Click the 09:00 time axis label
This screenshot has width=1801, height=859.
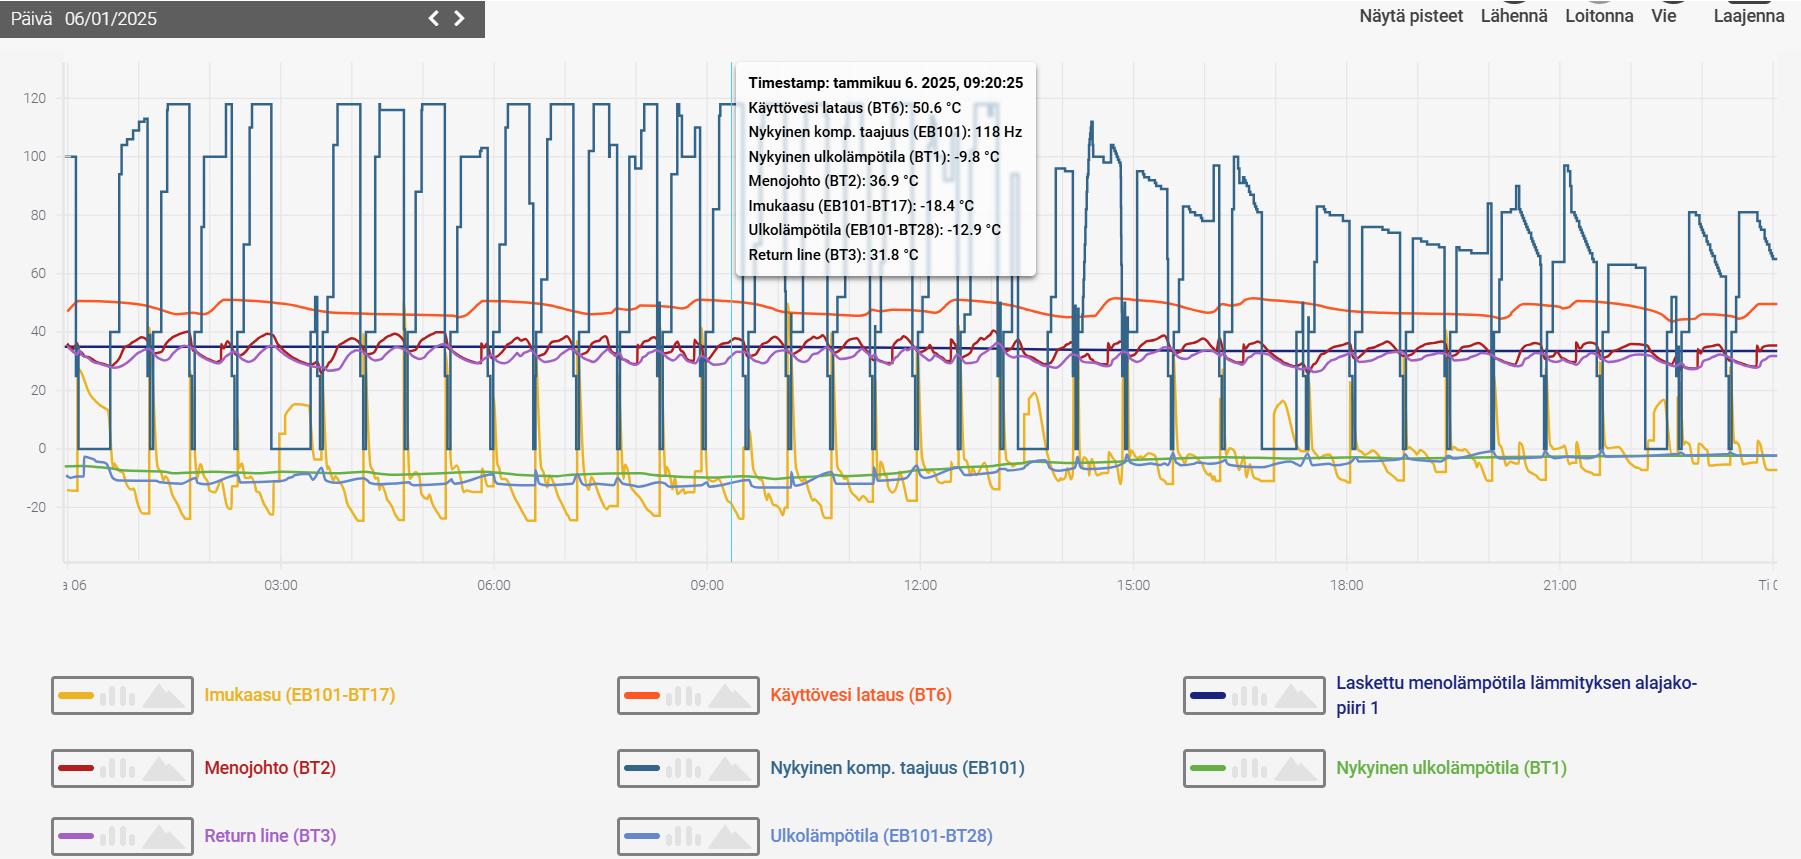pyautogui.click(x=707, y=585)
